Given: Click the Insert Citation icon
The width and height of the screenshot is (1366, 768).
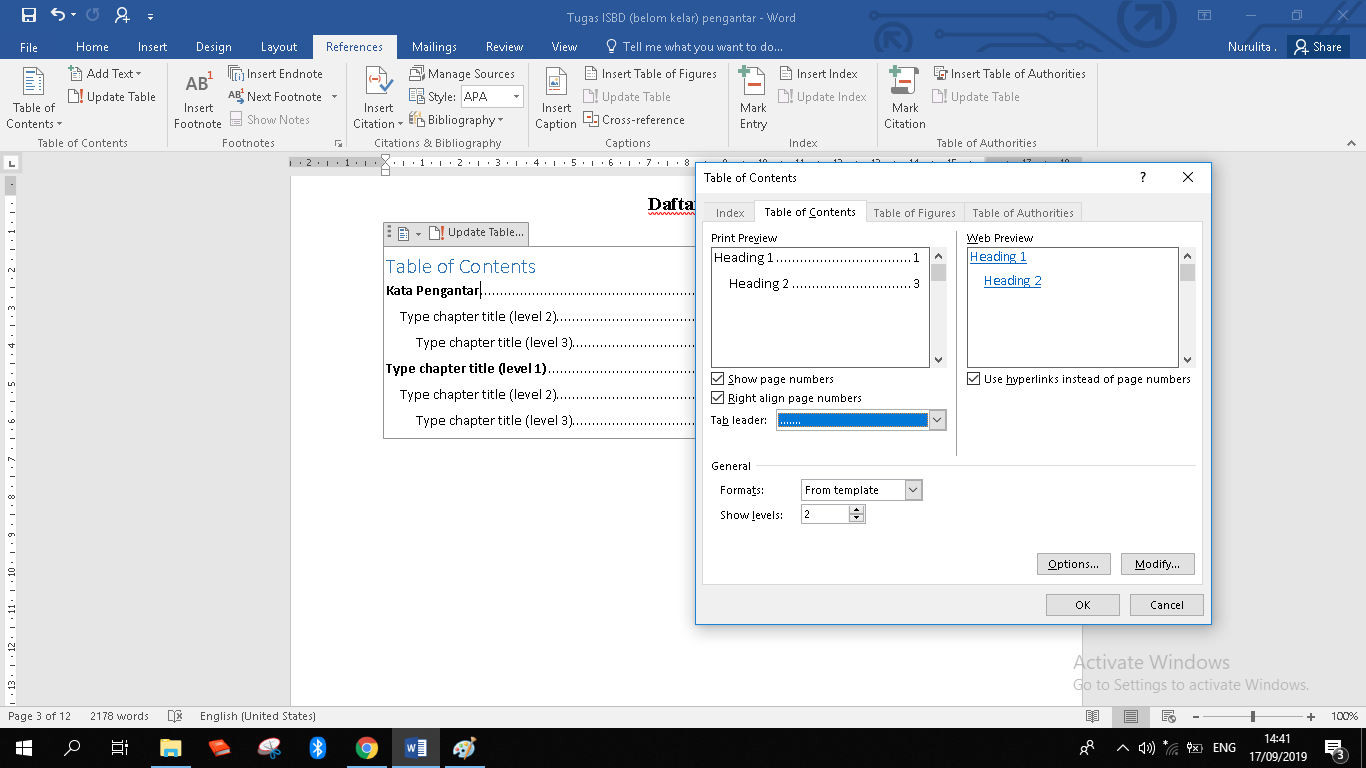Looking at the screenshot, I should (x=378, y=83).
